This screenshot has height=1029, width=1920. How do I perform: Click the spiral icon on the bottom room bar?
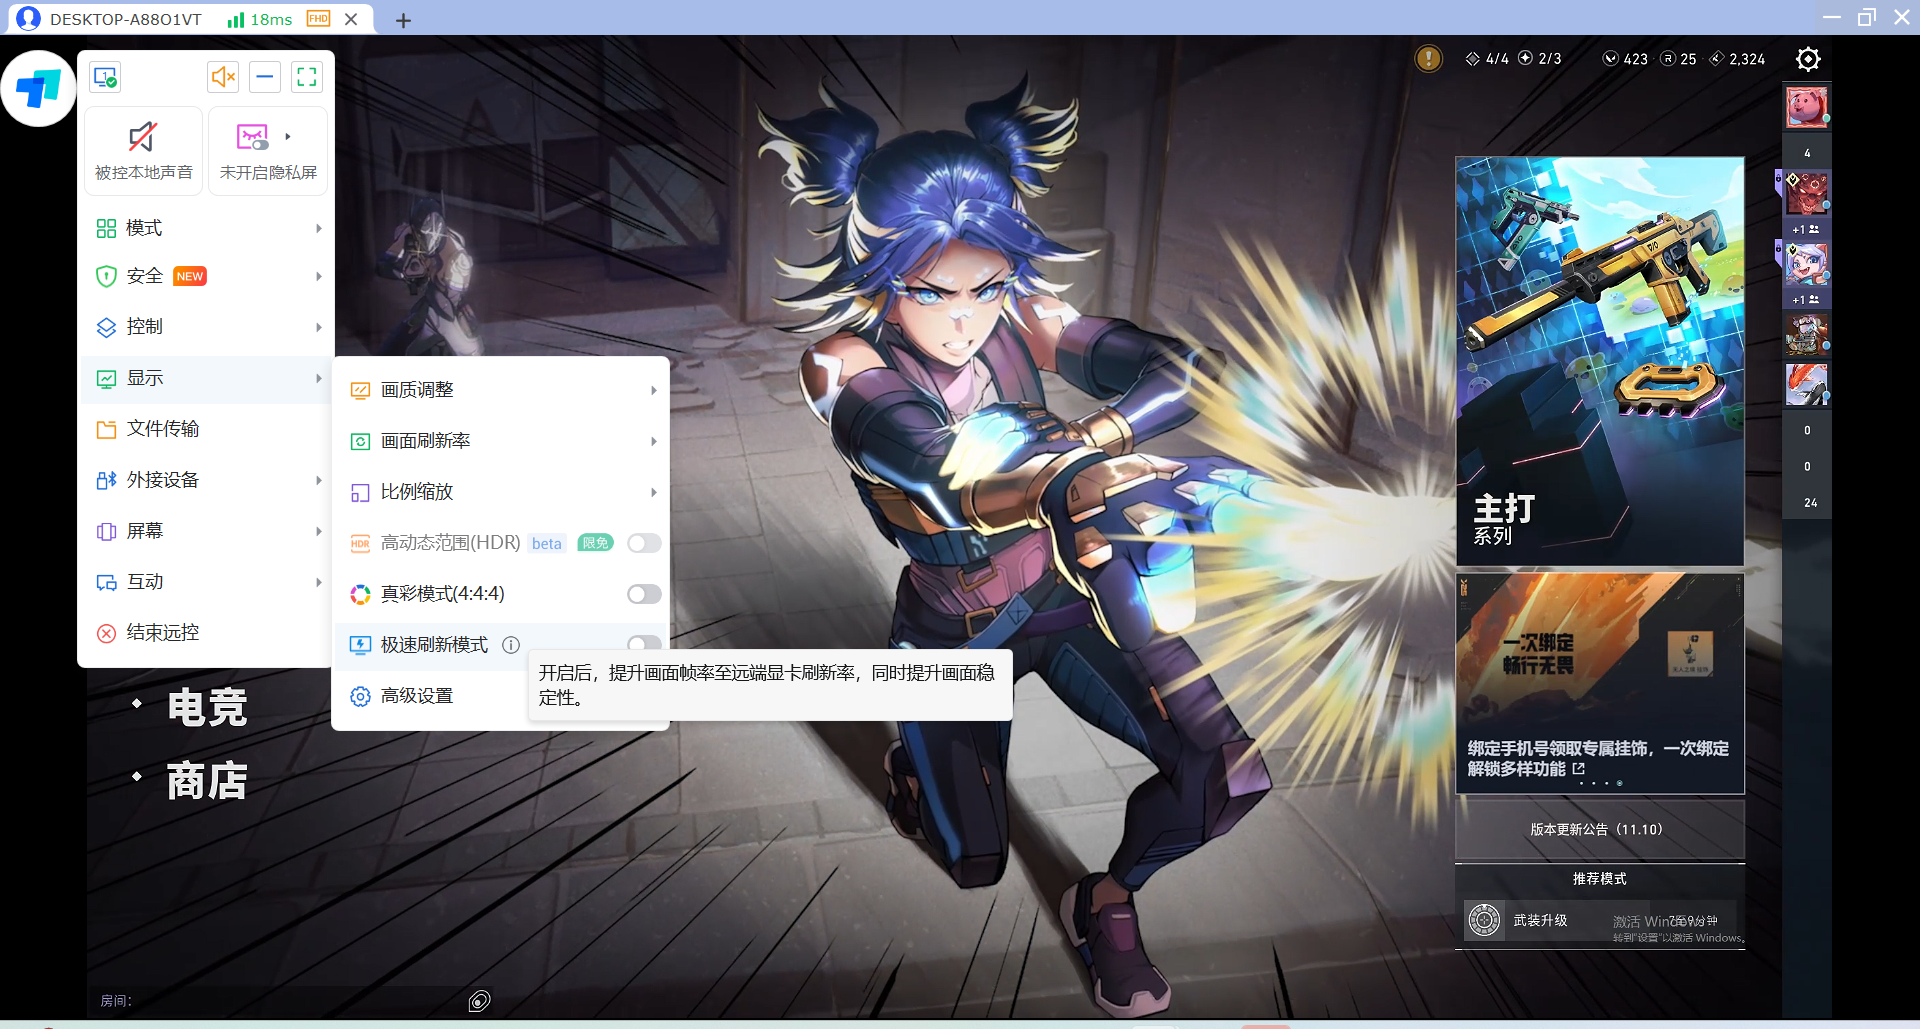tap(480, 1001)
